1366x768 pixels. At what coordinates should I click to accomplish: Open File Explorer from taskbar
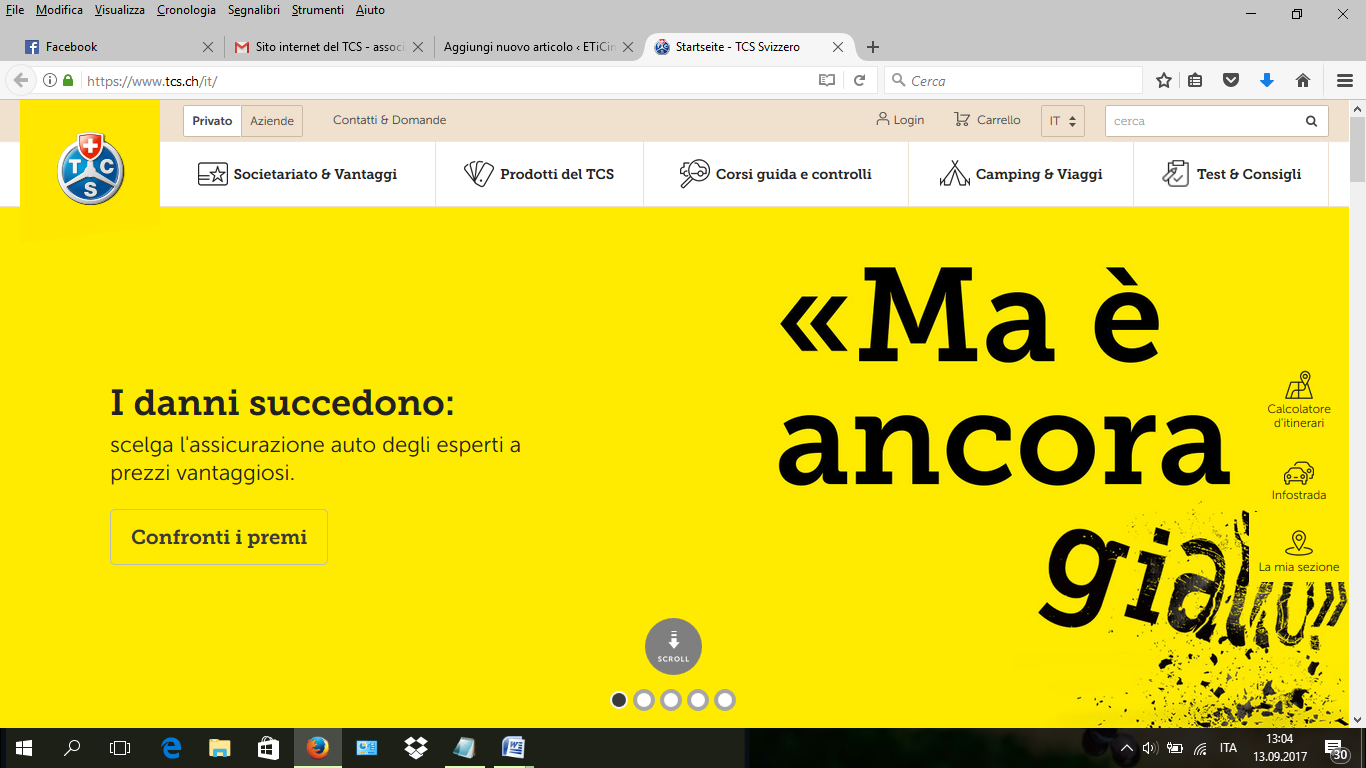pyautogui.click(x=220, y=747)
